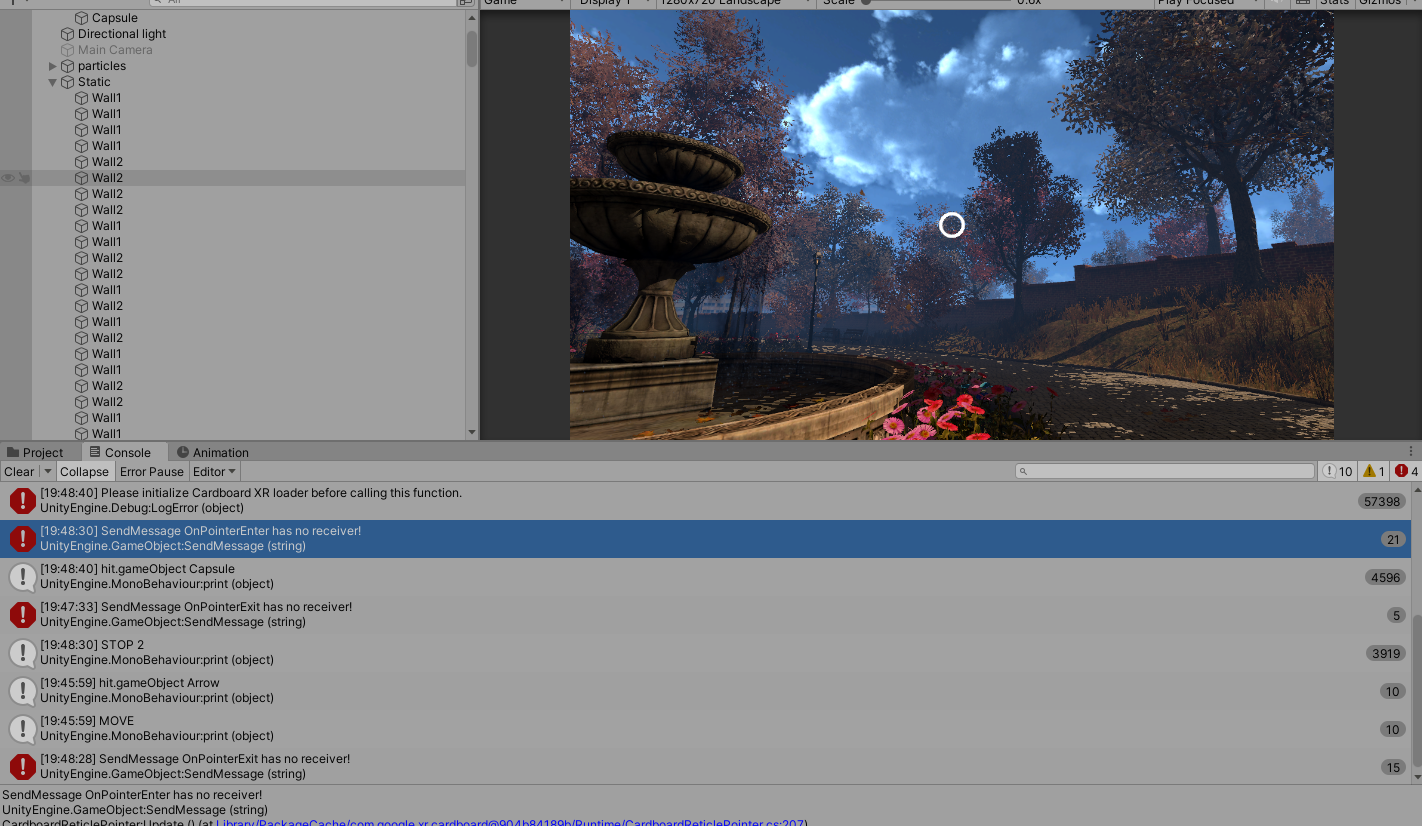Enable Error Pause in the Console
Image resolution: width=1422 pixels, height=826 pixels.
click(x=151, y=471)
